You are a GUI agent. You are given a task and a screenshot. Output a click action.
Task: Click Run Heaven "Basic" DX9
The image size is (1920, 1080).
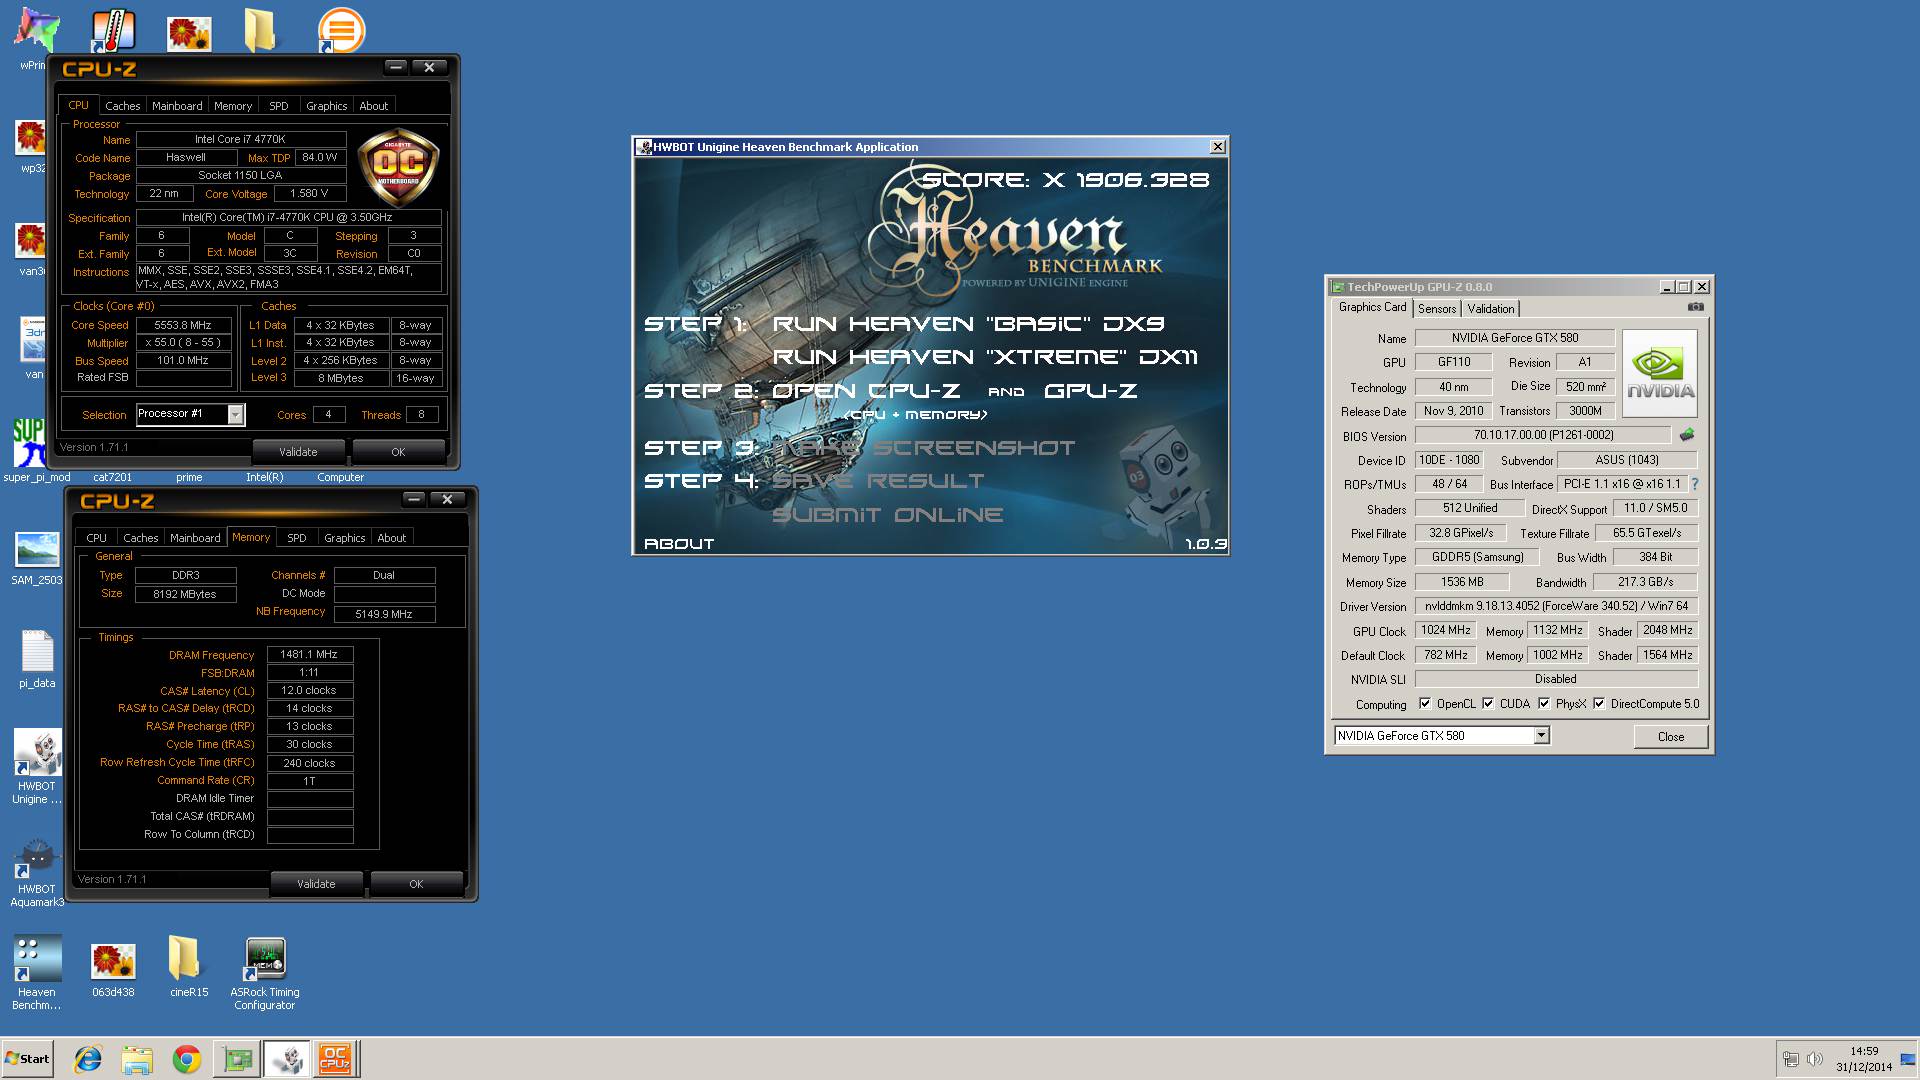(968, 324)
